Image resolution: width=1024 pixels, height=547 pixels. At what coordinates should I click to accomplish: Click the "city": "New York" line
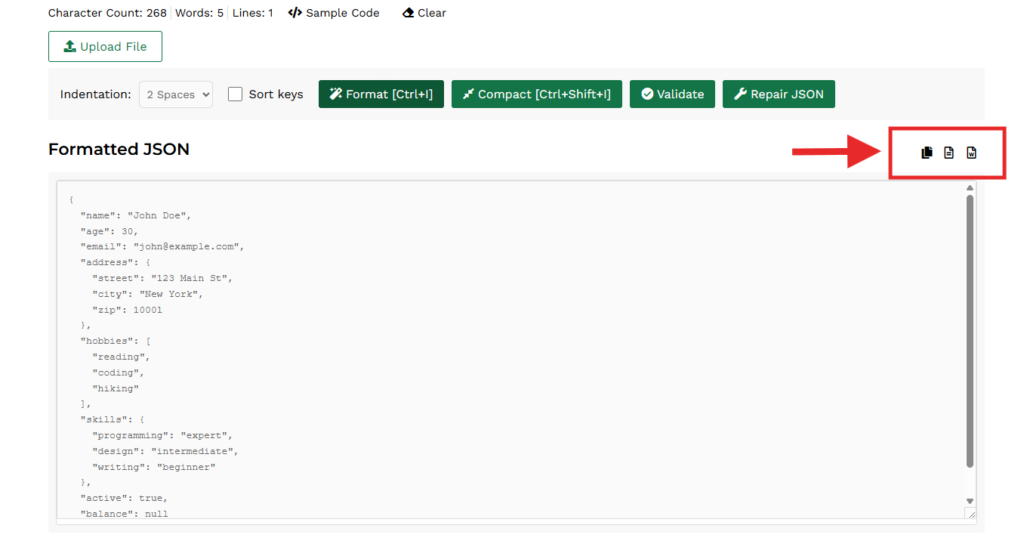tap(148, 294)
